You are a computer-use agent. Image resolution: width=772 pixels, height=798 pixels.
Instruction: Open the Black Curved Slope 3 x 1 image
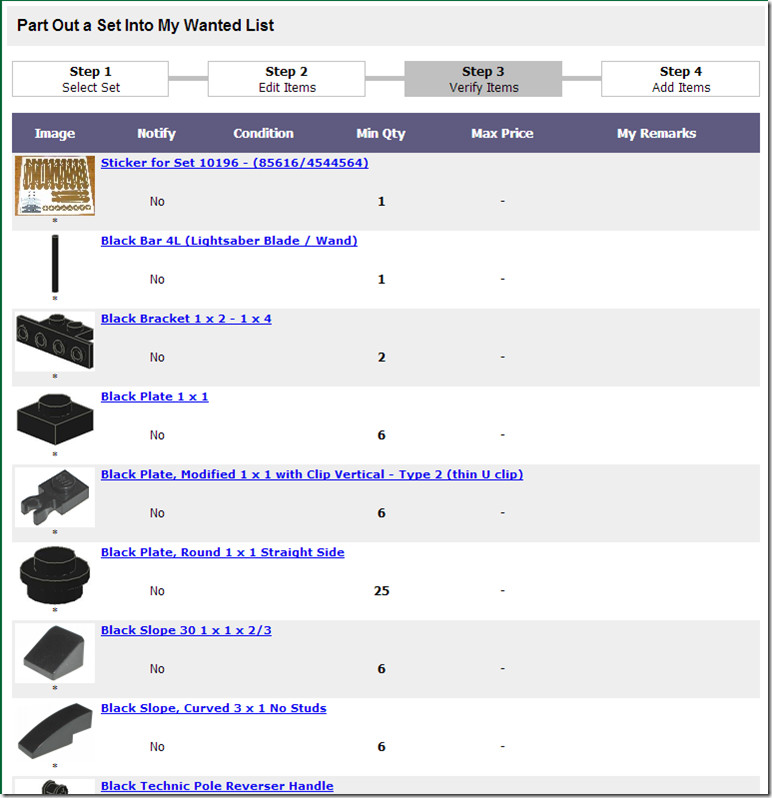tap(55, 731)
